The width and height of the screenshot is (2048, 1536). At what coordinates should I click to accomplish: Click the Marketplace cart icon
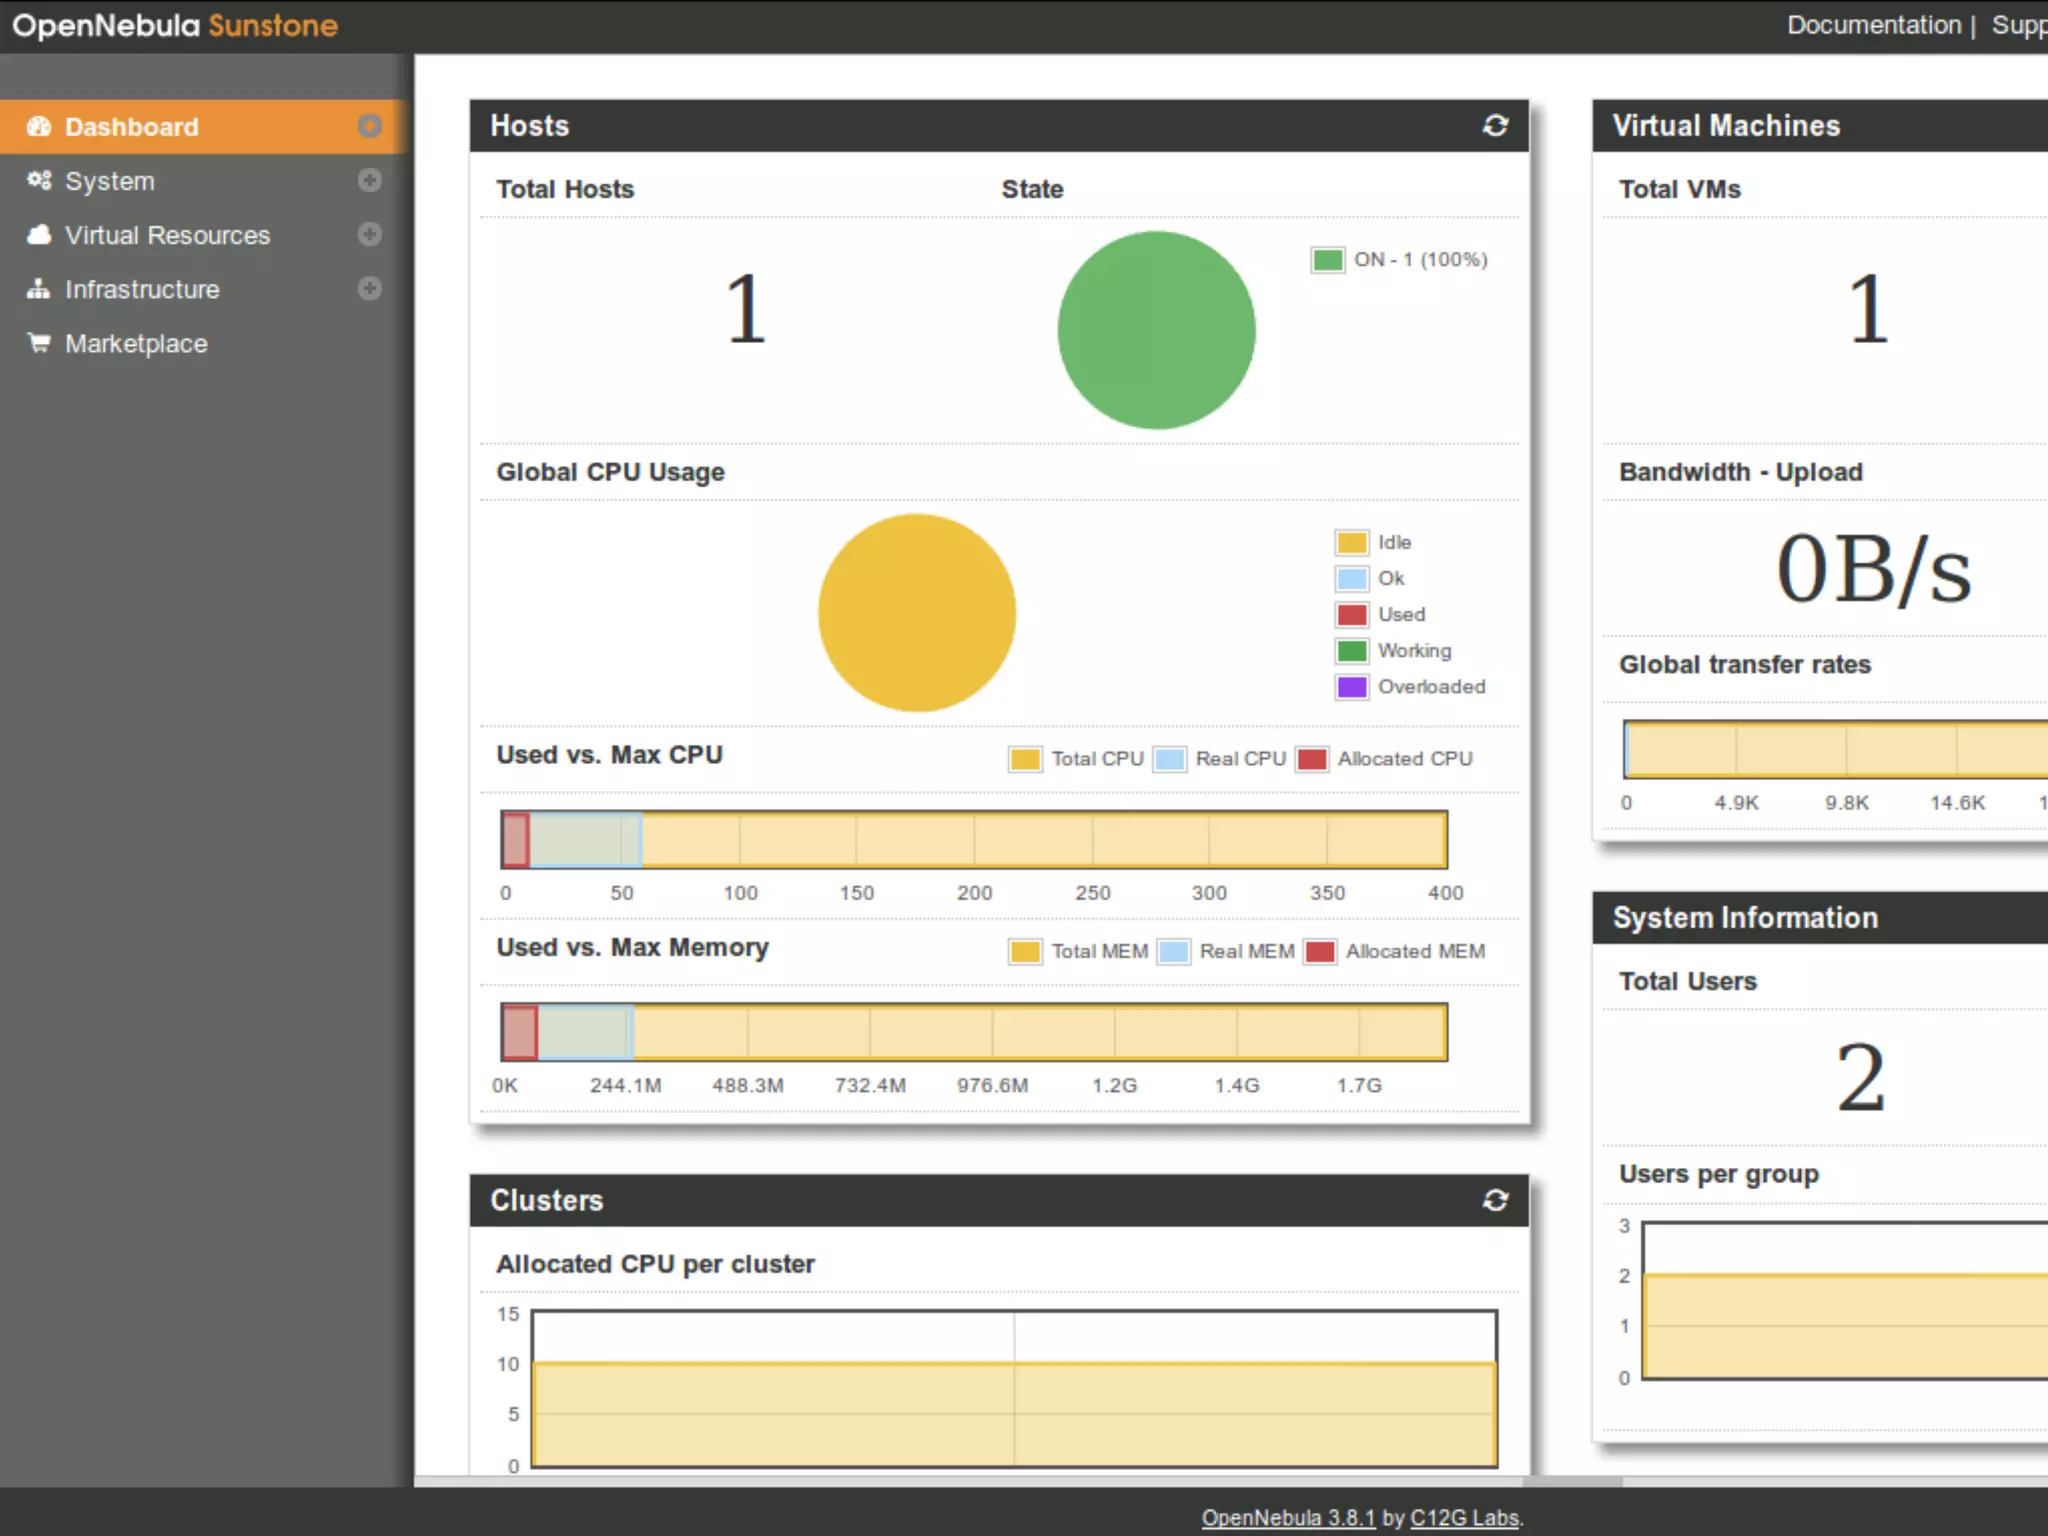(x=39, y=343)
